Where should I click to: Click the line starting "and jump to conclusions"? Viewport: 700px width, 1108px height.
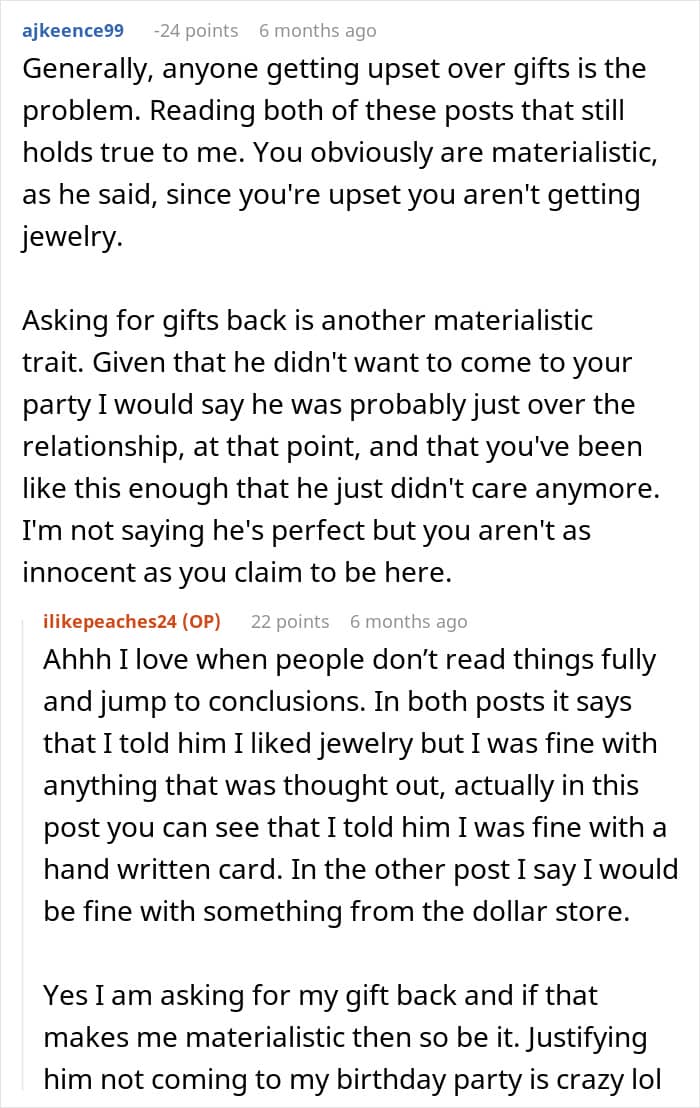click(337, 703)
